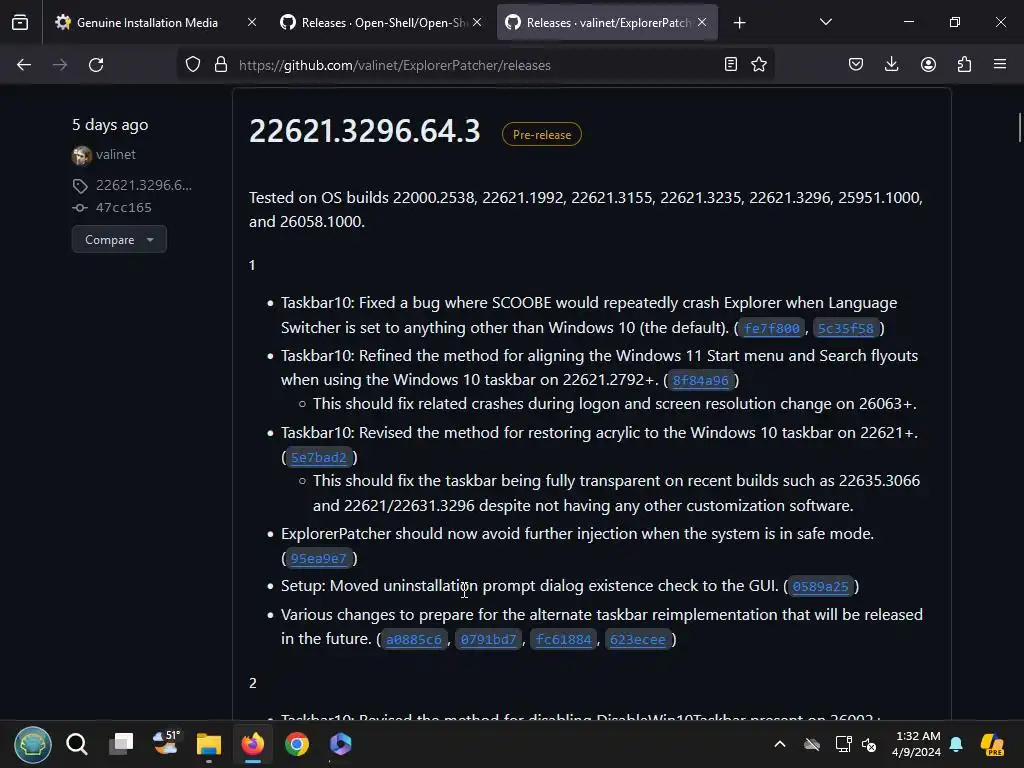Launch Google Chrome from the taskbar
1024x768 pixels.
point(296,744)
